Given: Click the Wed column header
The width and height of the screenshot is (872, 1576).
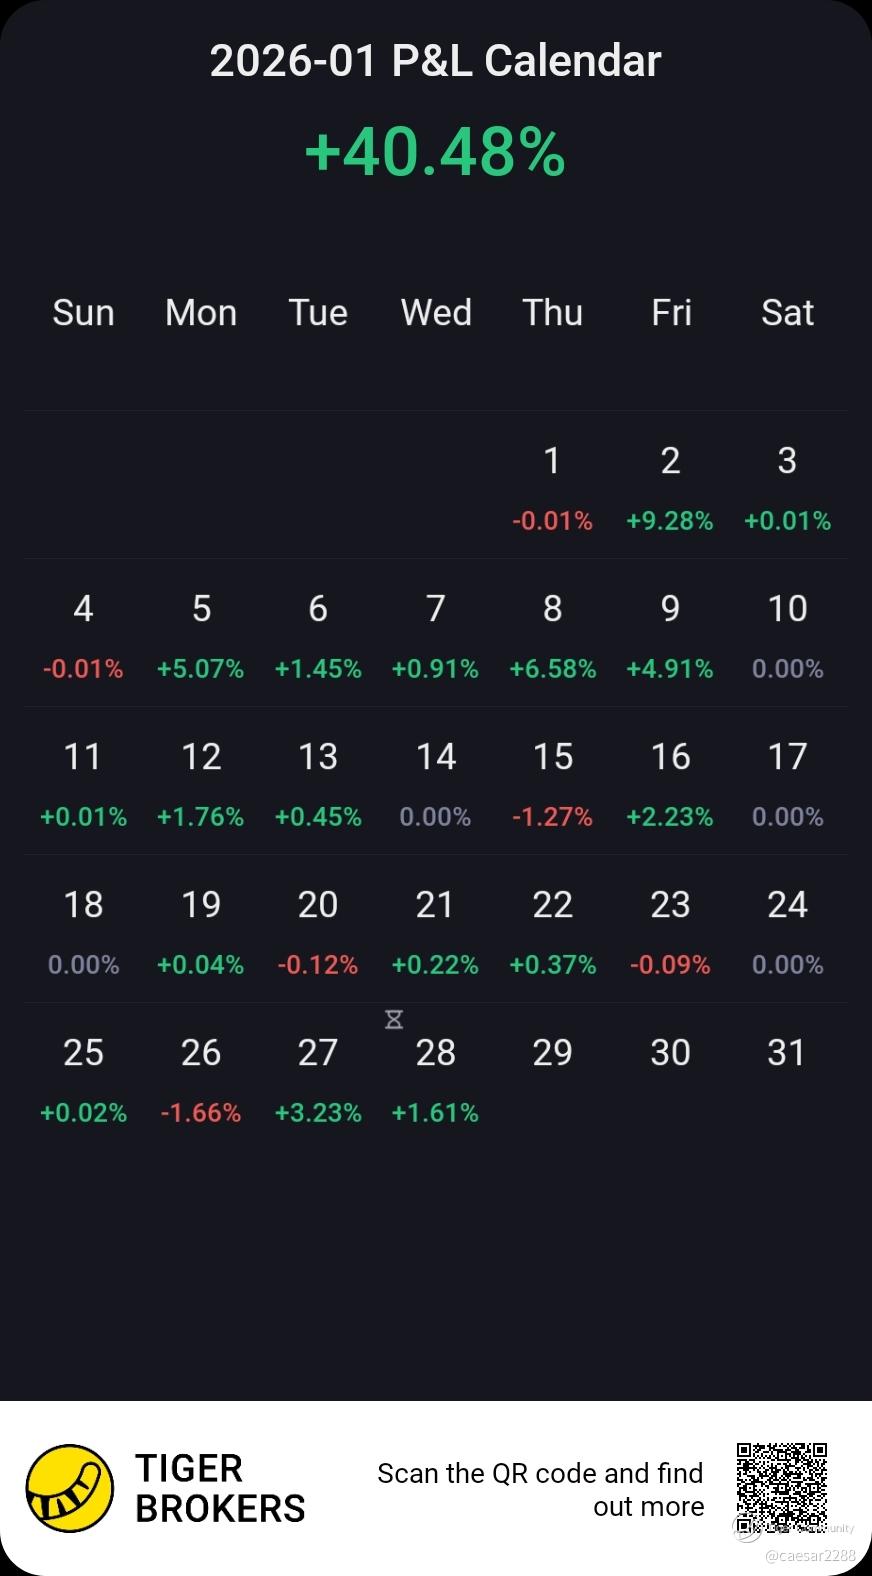Looking at the screenshot, I should 436,312.
